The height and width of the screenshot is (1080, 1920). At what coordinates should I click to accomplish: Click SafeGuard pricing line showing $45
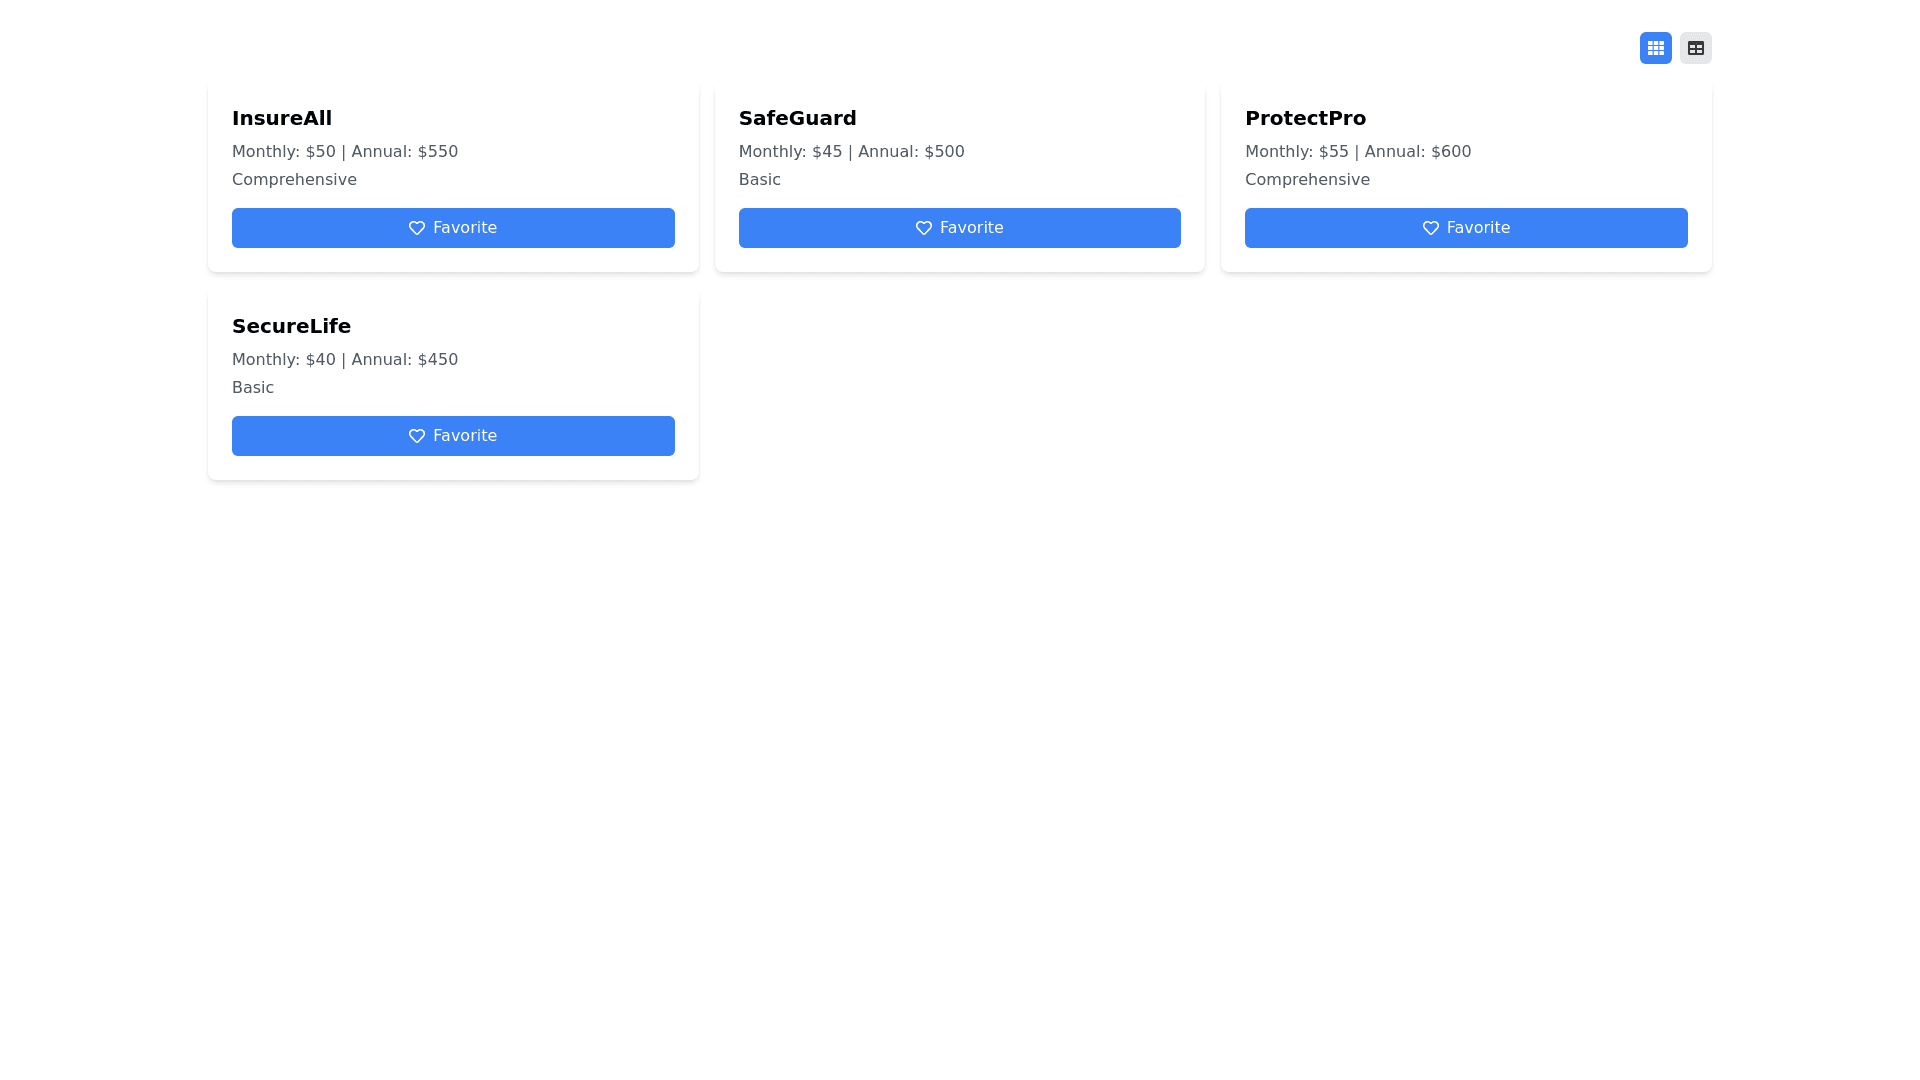pyautogui.click(x=851, y=152)
